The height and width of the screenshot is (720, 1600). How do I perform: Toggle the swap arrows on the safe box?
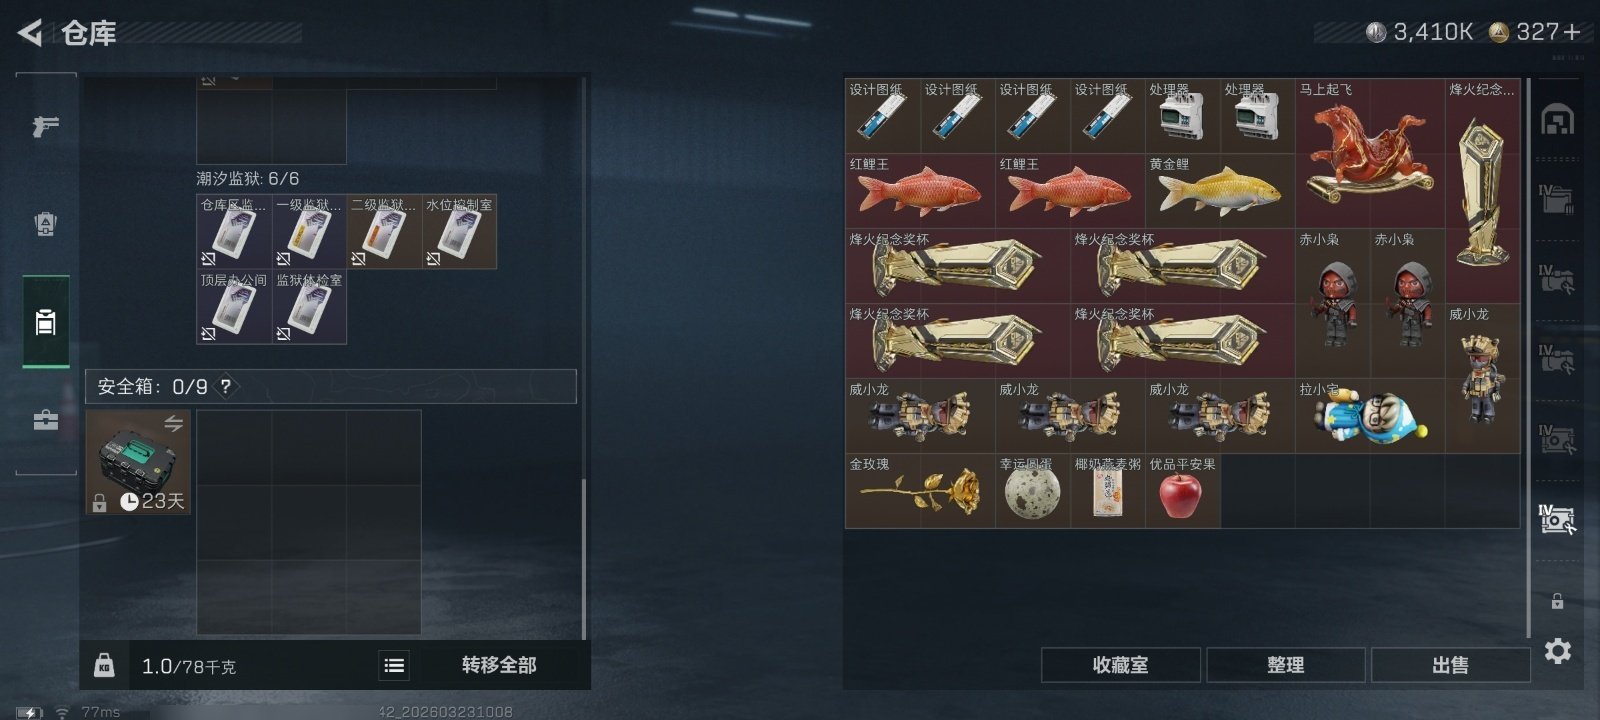pos(173,424)
